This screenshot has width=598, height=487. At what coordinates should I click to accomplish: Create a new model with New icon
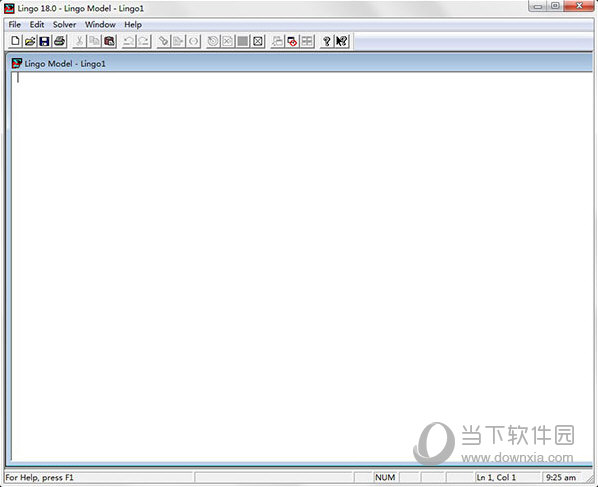click(15, 41)
